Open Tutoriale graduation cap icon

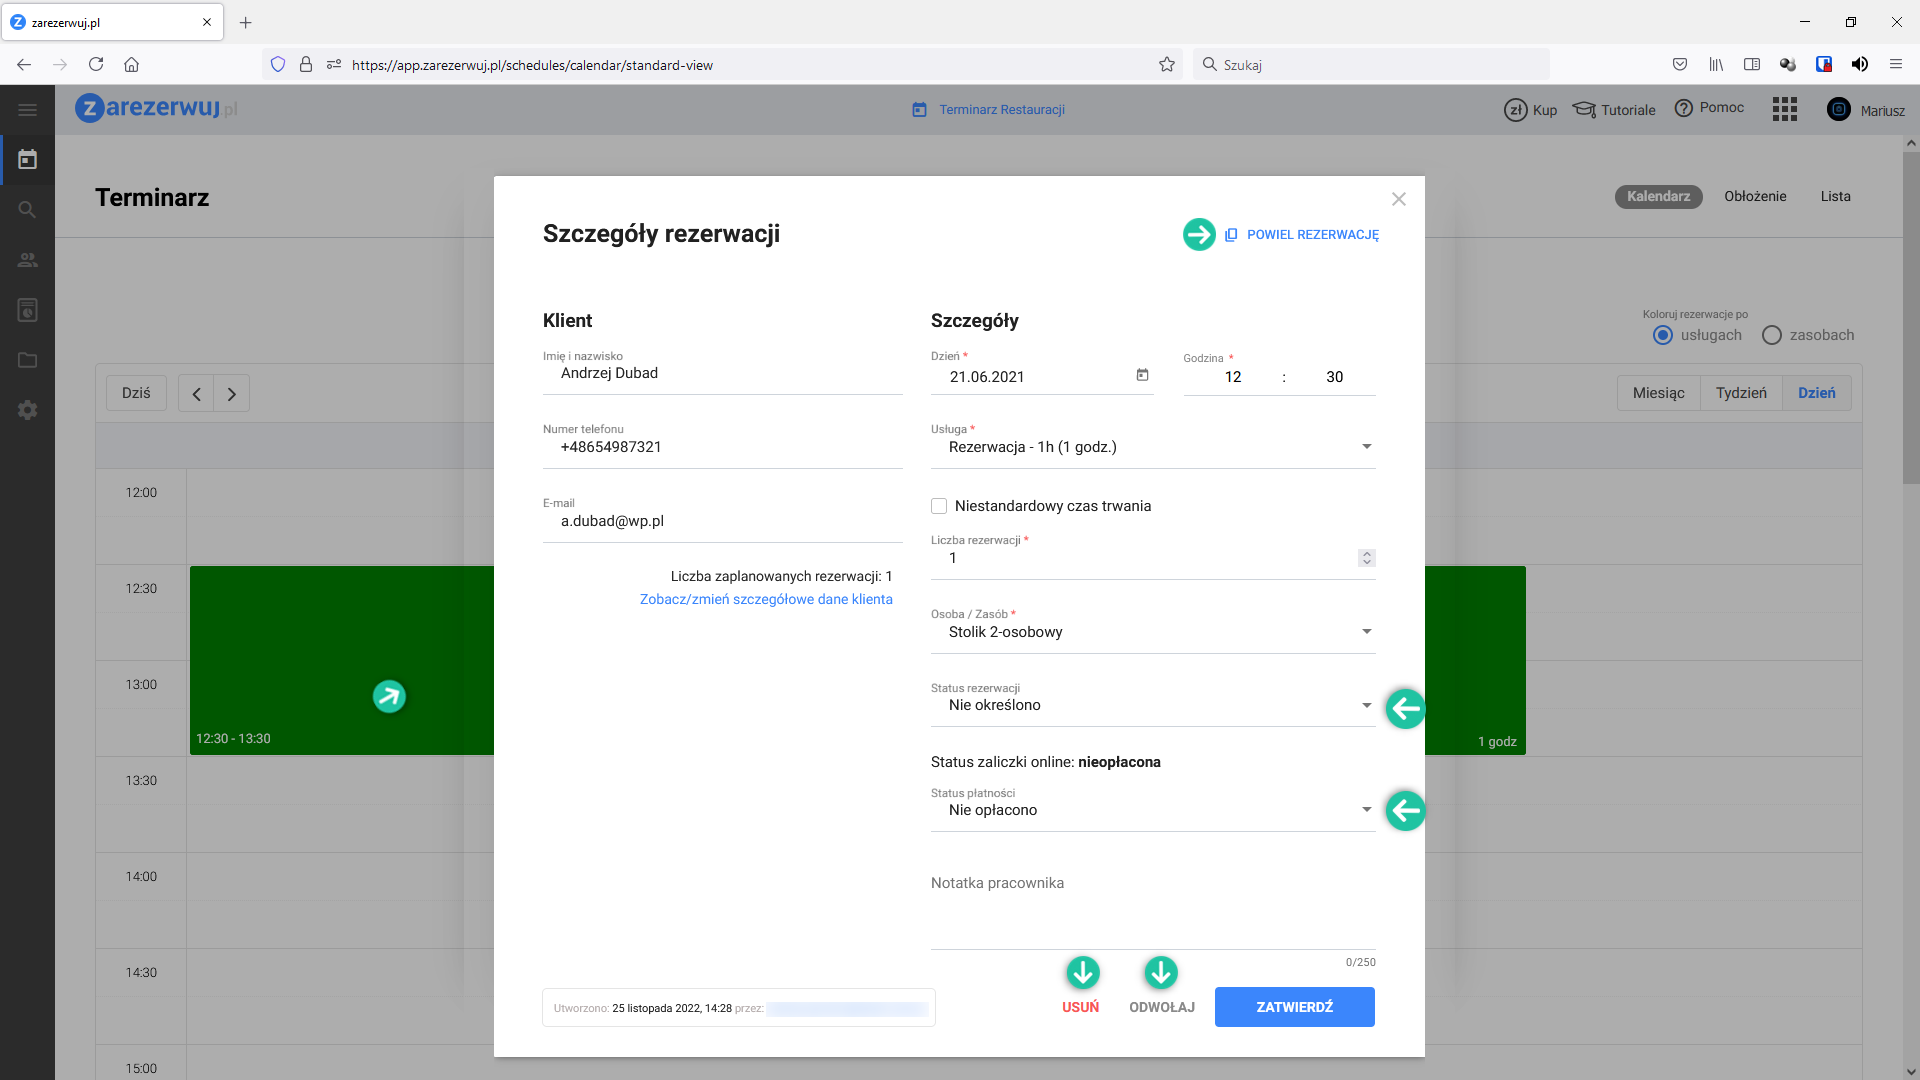[x=1584, y=109]
